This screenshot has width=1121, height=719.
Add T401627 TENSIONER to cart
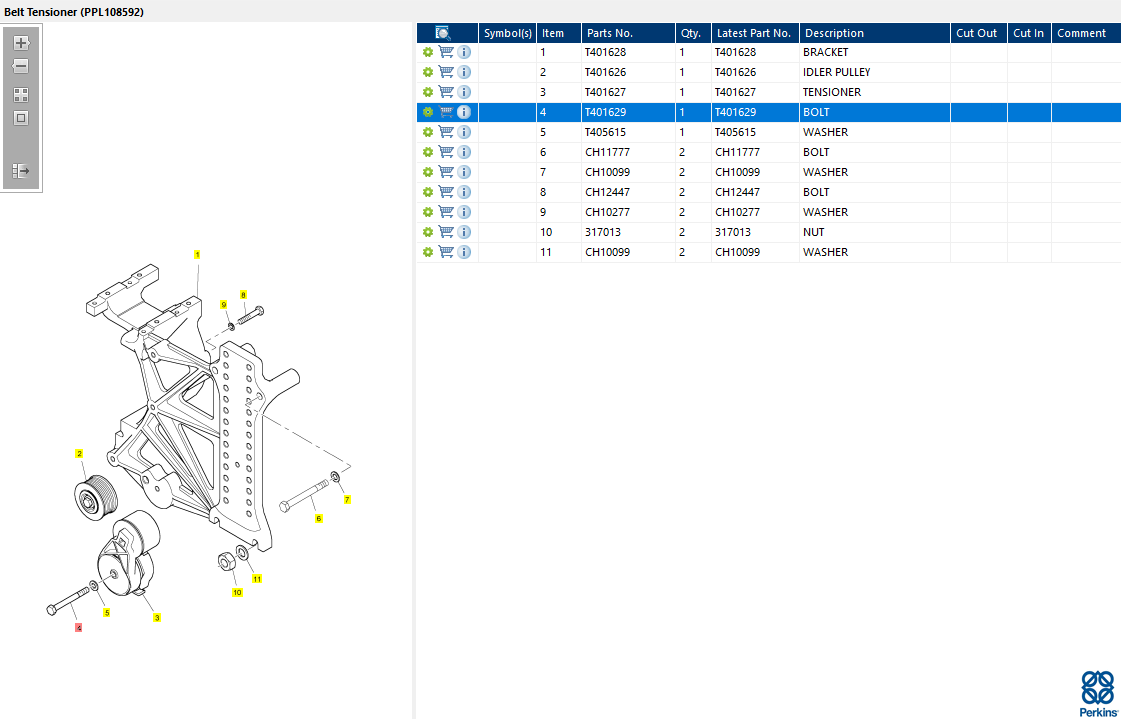[x=446, y=92]
